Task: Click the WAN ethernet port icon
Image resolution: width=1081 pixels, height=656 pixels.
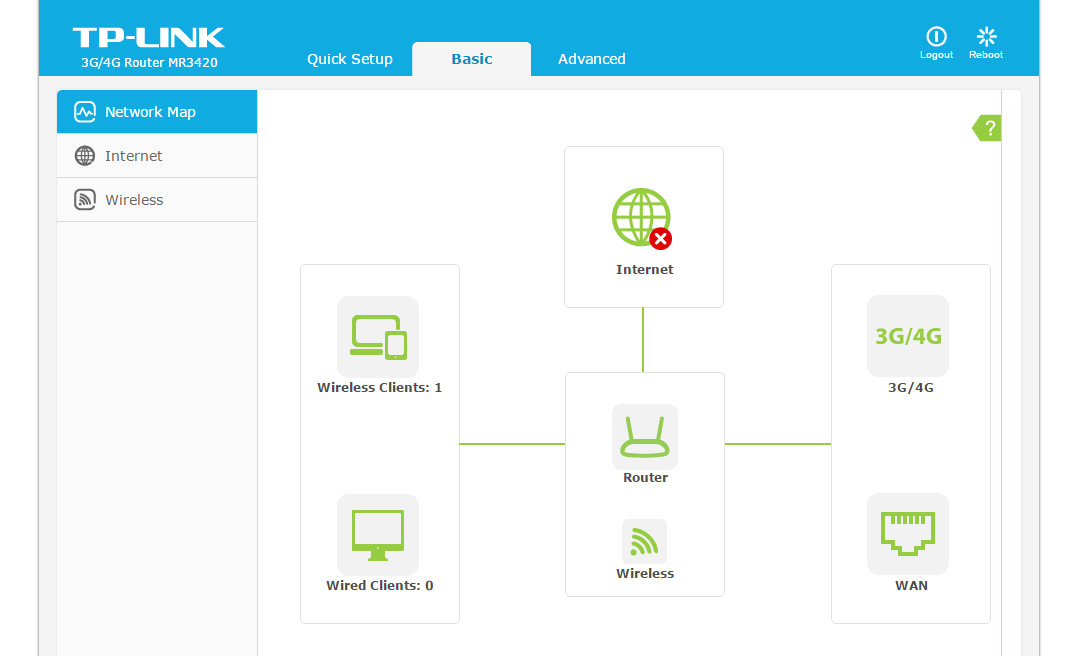Action: [x=908, y=533]
